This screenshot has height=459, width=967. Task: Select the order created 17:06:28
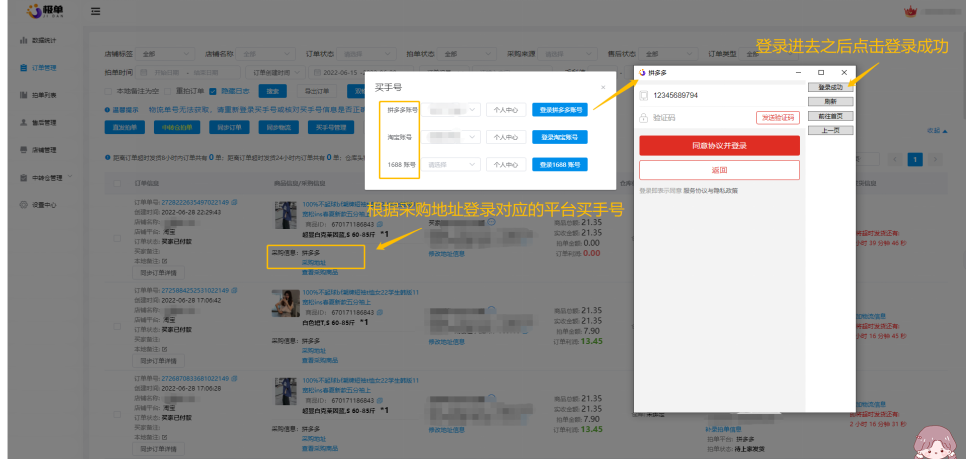coord(117,413)
